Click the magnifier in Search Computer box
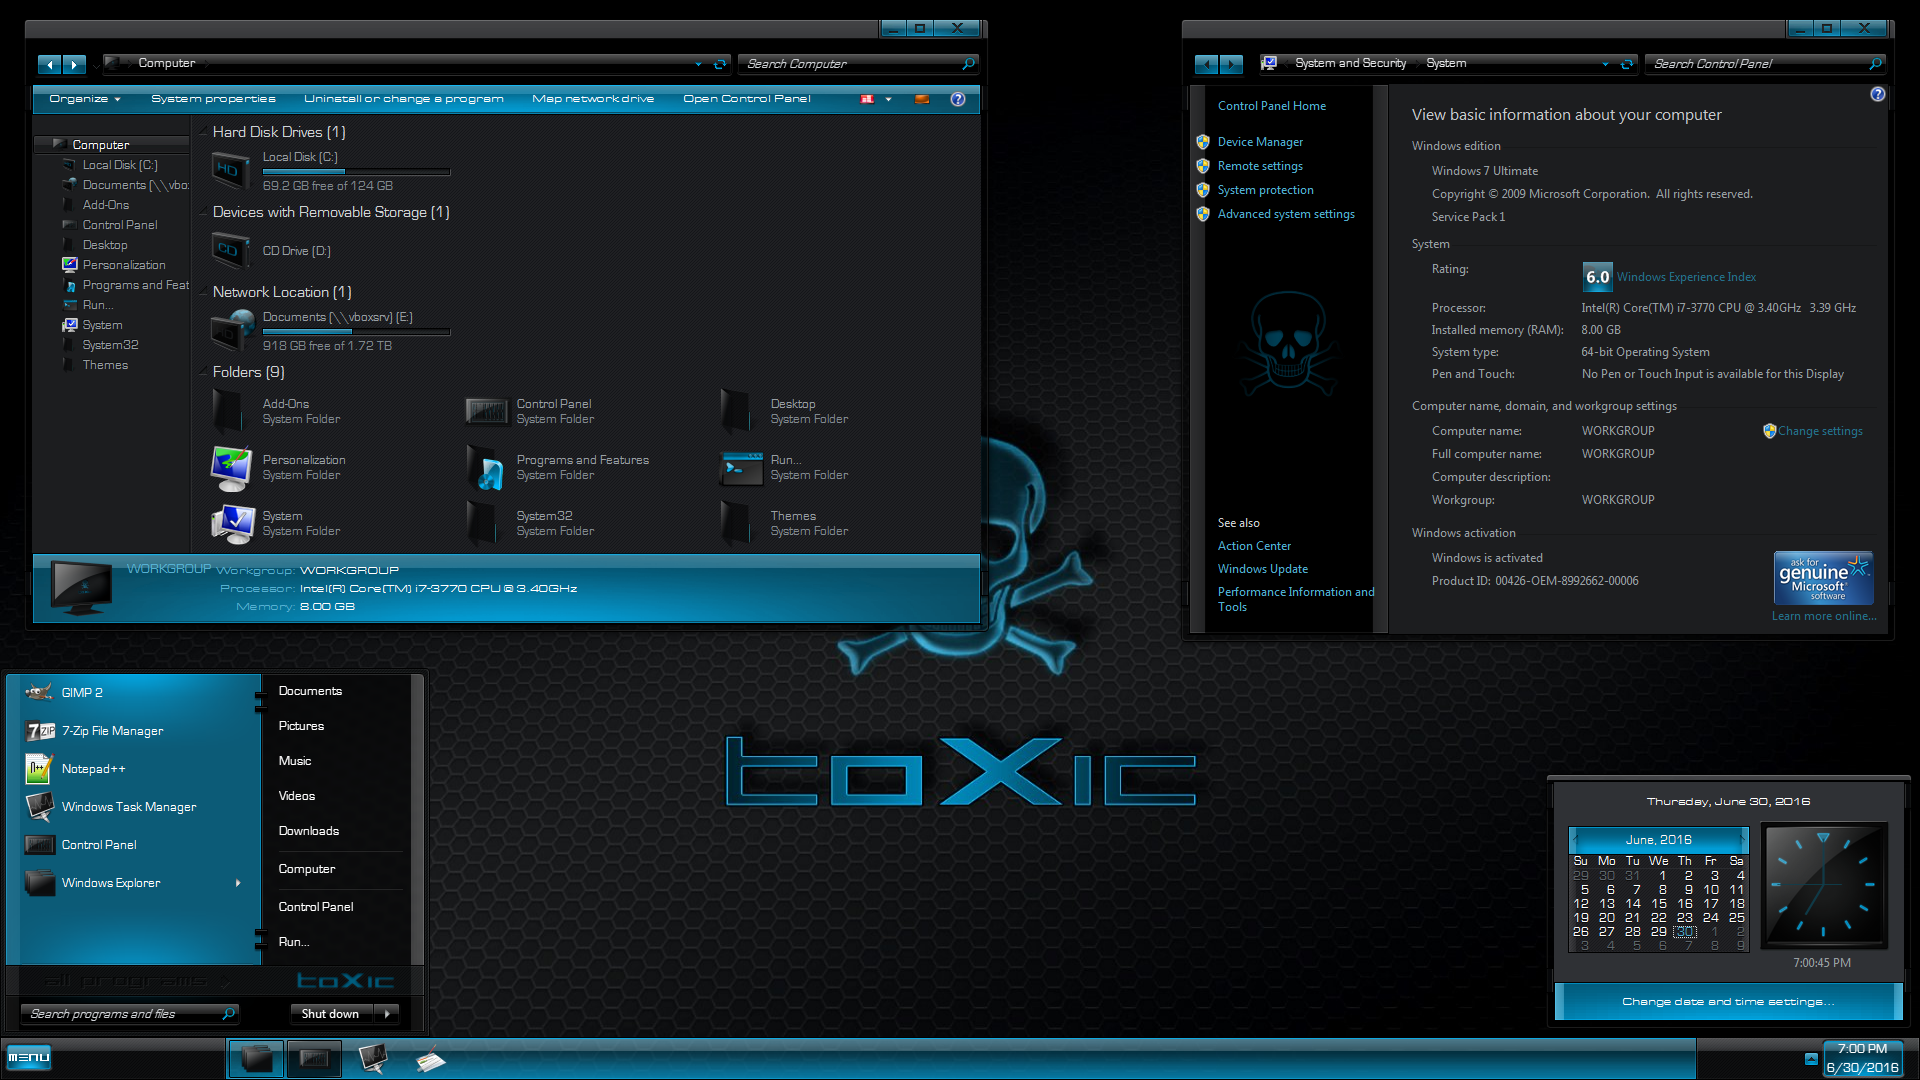 pos(967,64)
